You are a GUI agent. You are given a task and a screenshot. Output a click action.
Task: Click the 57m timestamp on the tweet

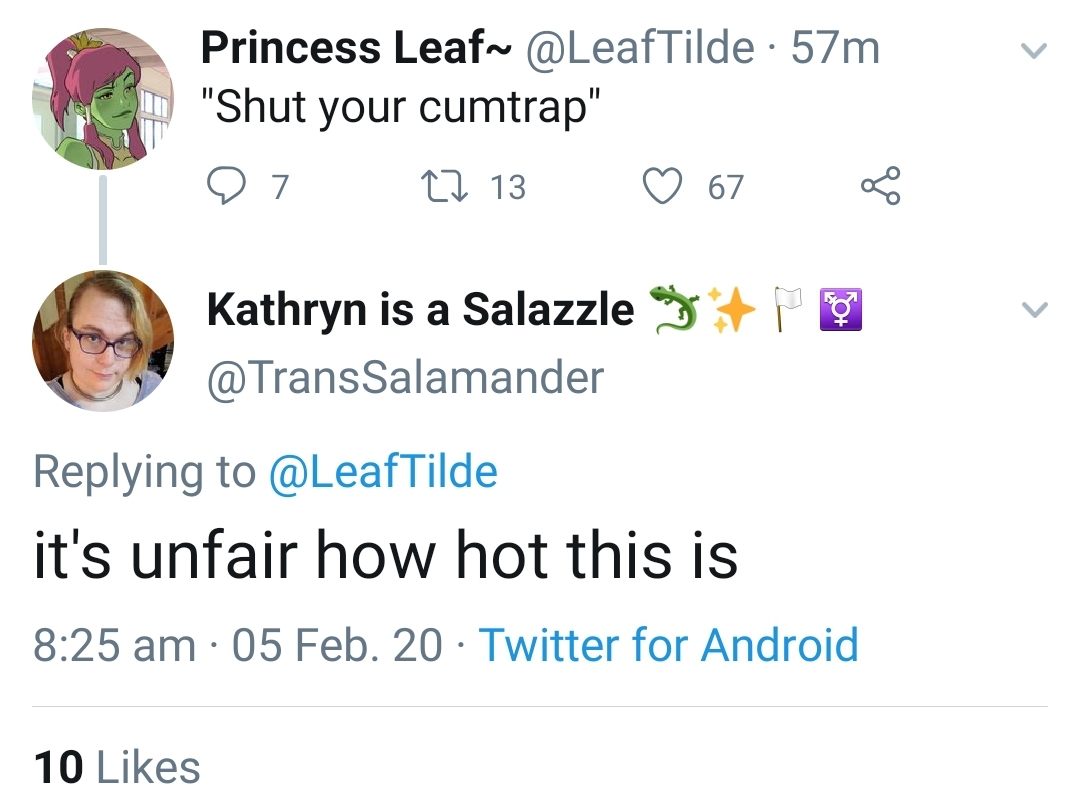[835, 48]
